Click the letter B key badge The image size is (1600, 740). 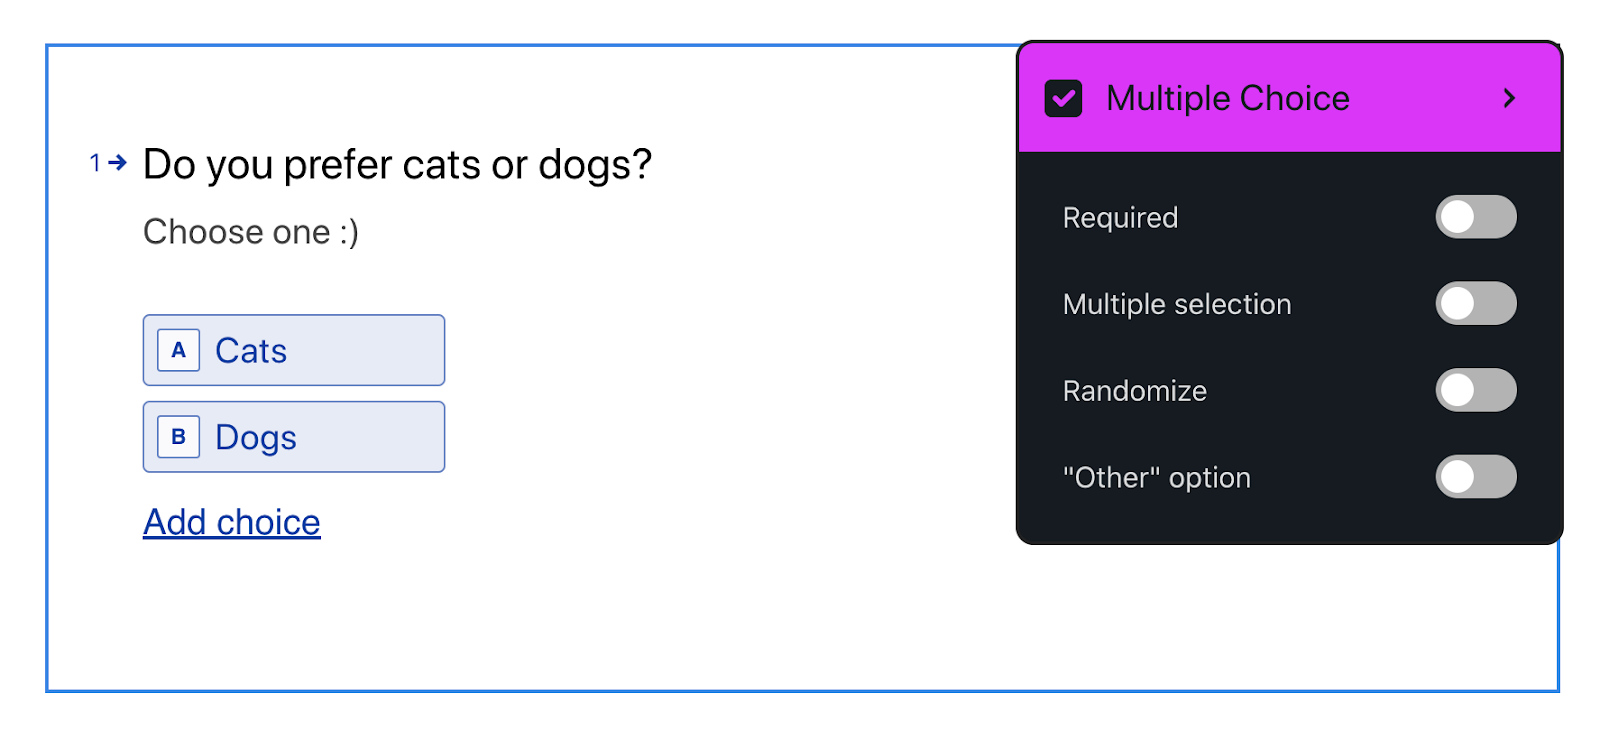coord(179,437)
